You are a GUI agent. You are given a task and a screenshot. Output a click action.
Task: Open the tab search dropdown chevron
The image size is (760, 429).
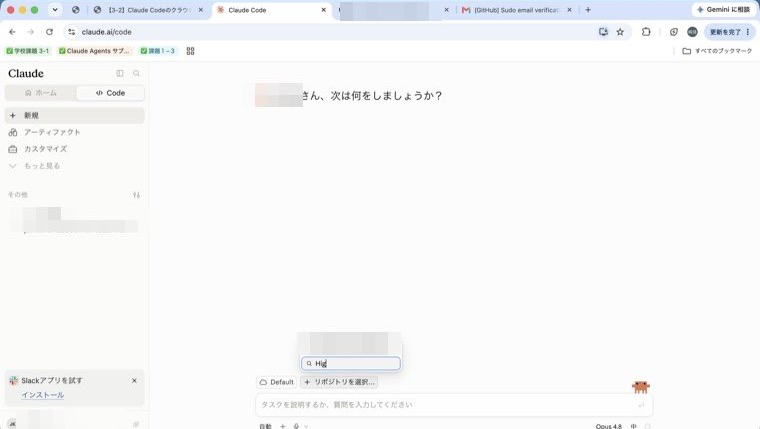click(55, 10)
